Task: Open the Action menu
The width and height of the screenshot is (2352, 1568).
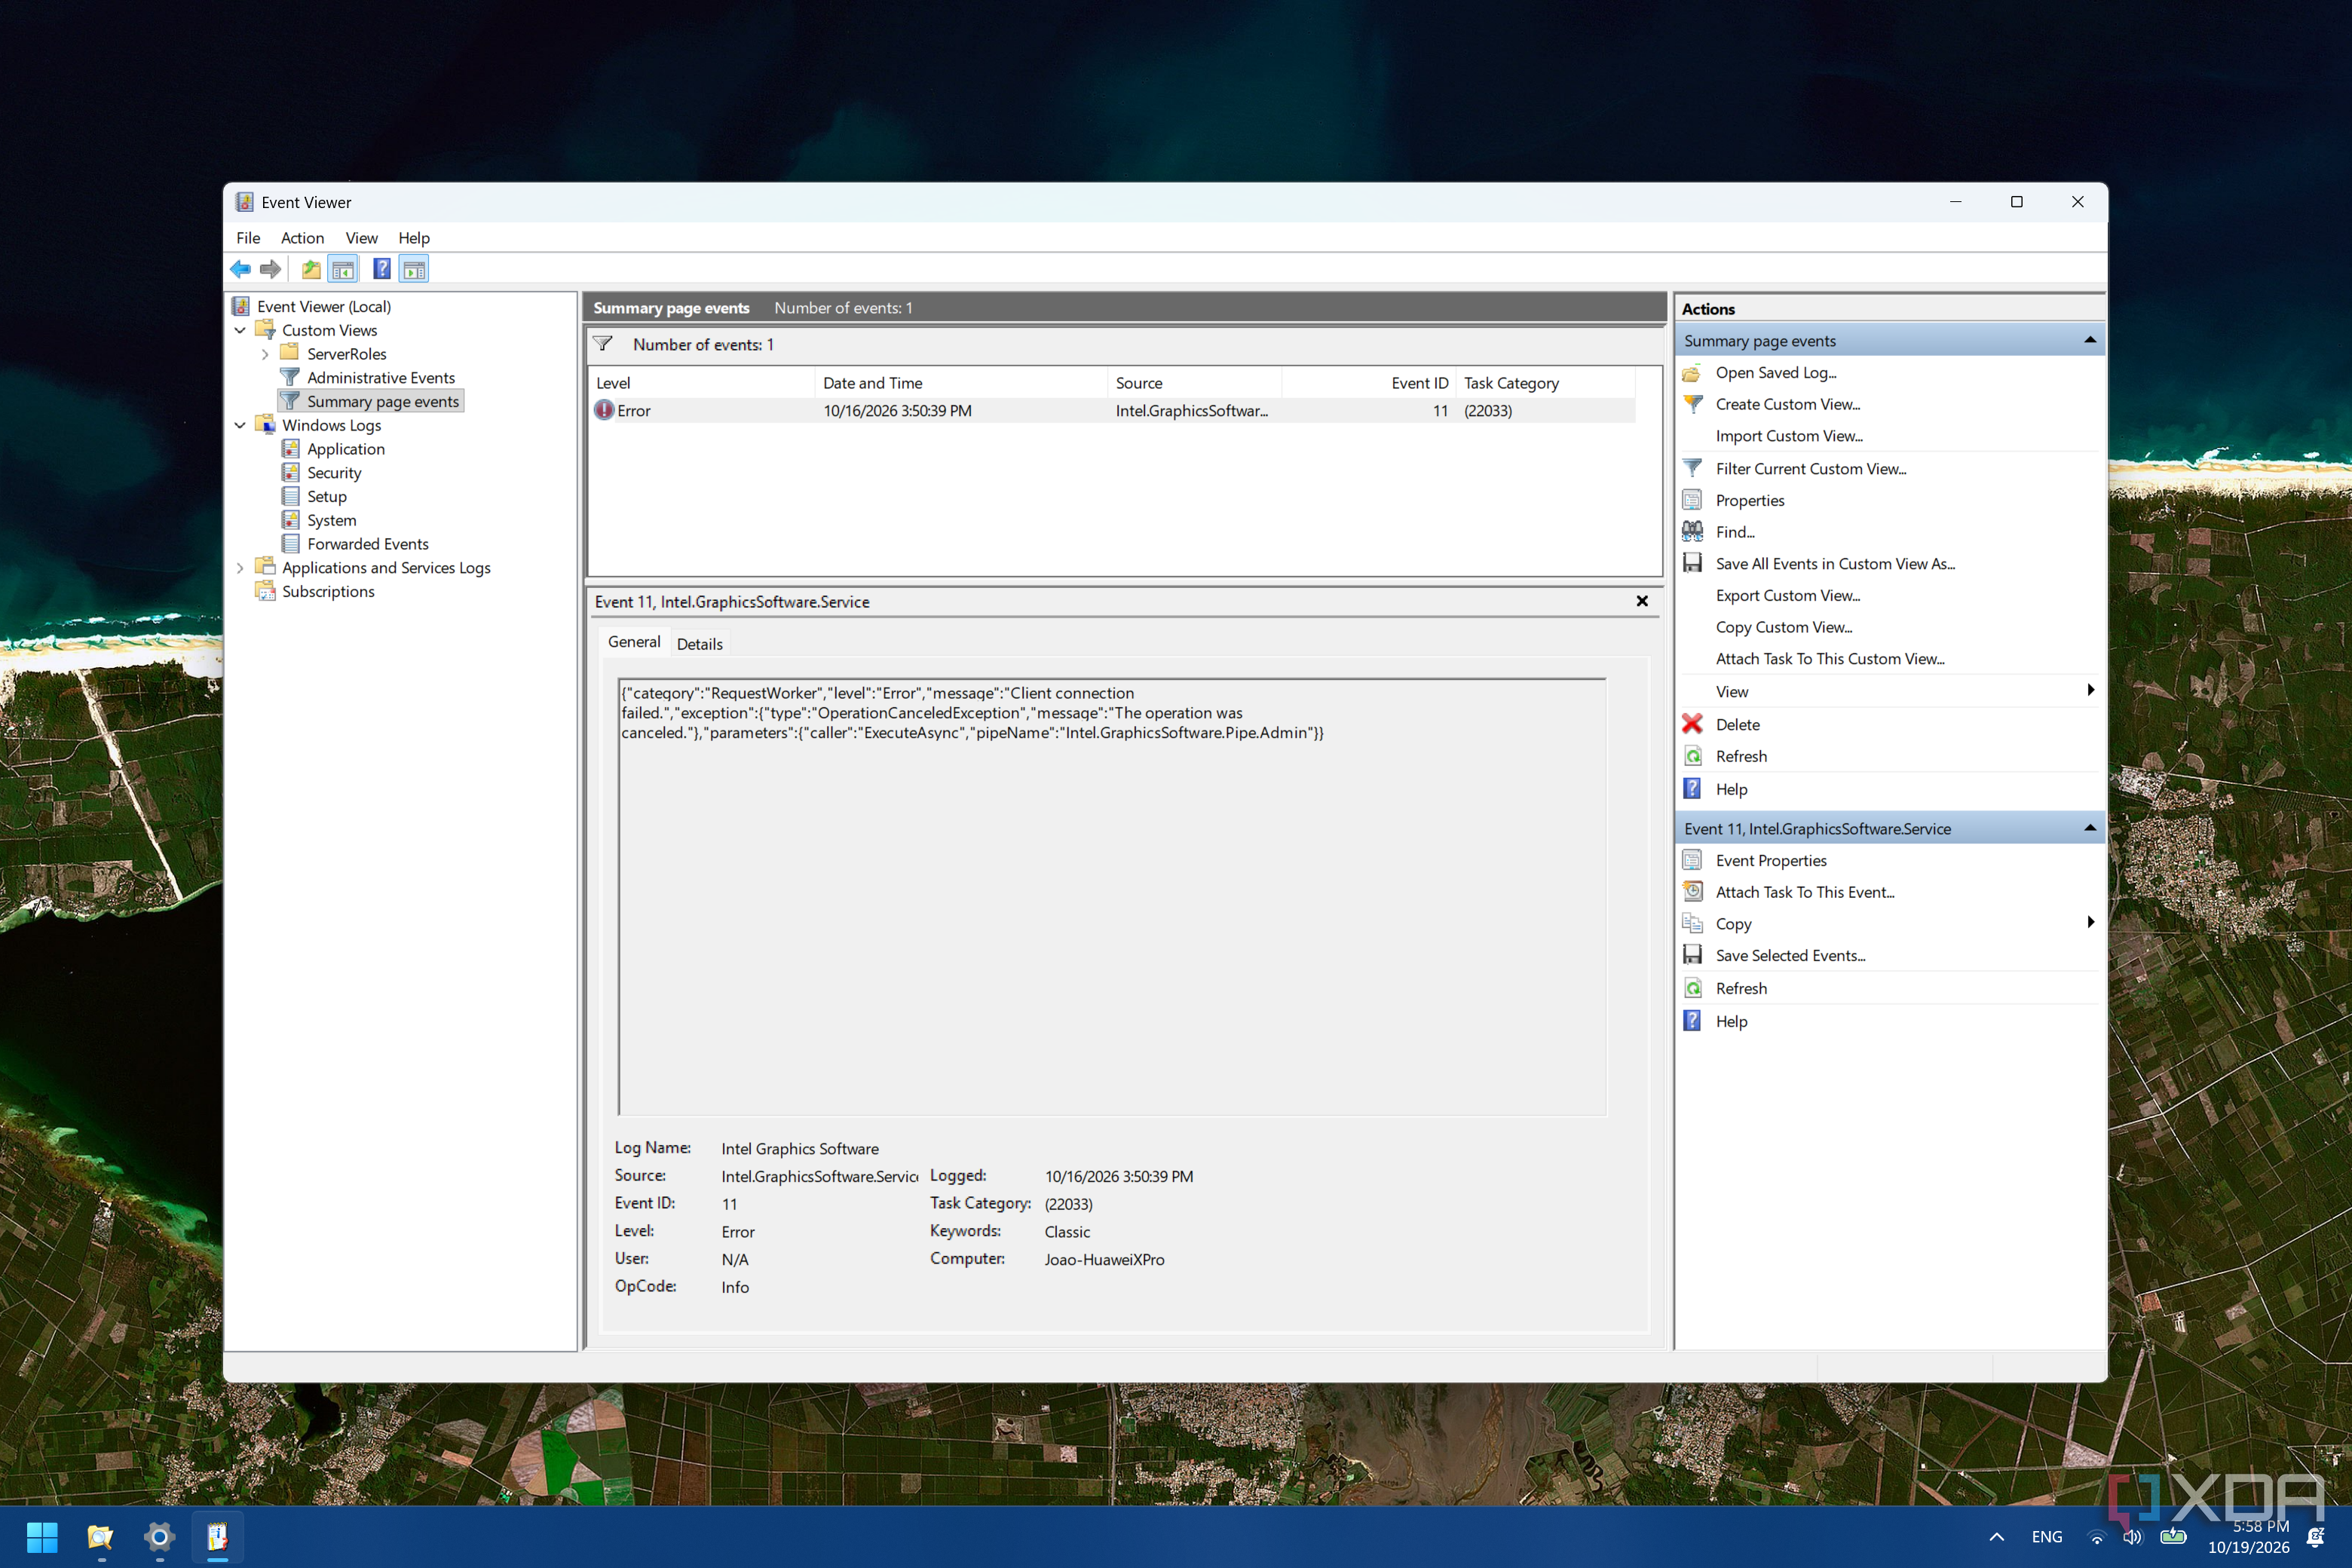Action: click(302, 238)
